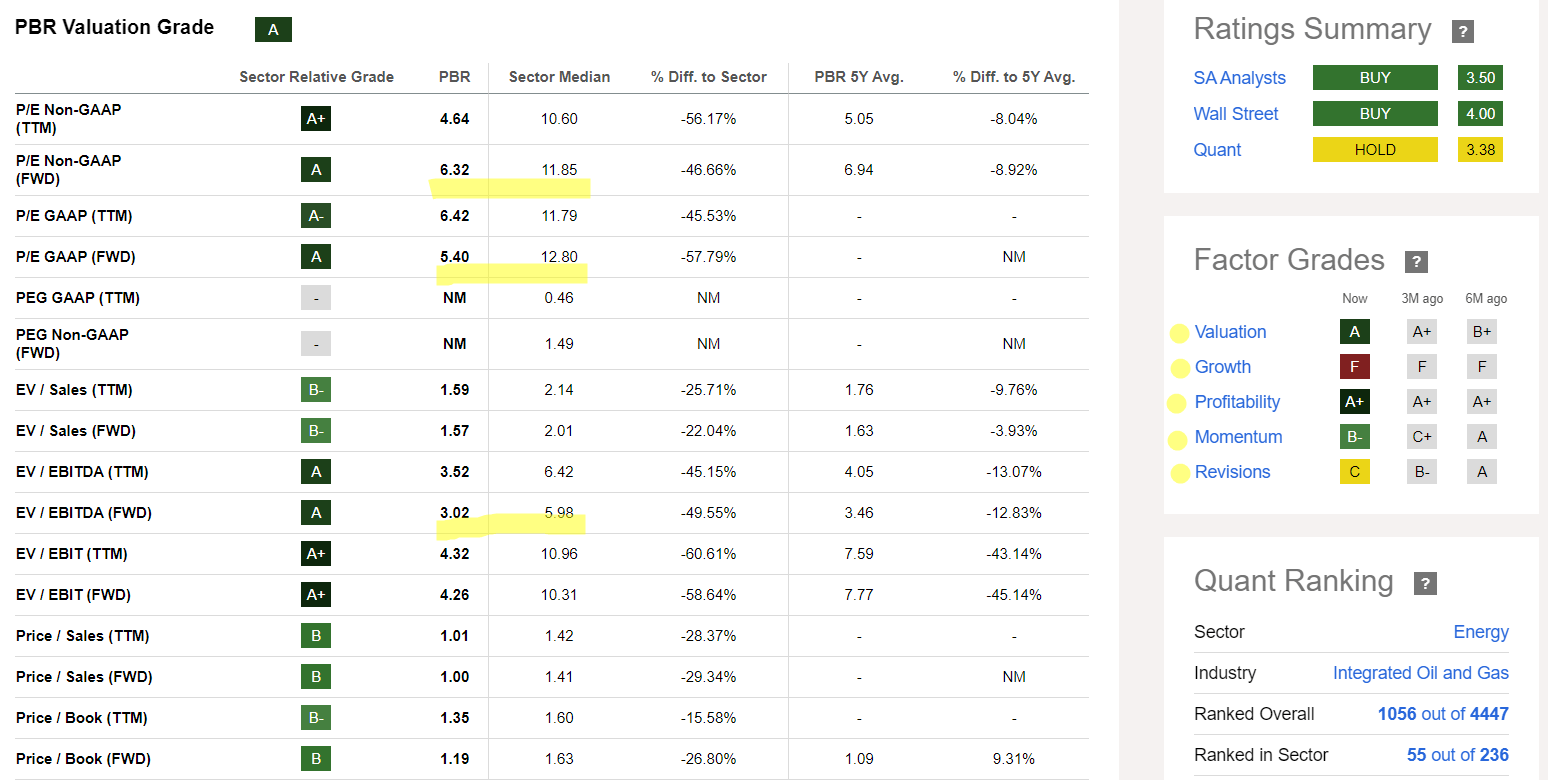Click the red F Growth grade badge
This screenshot has width=1548, height=780.
pos(1354,367)
